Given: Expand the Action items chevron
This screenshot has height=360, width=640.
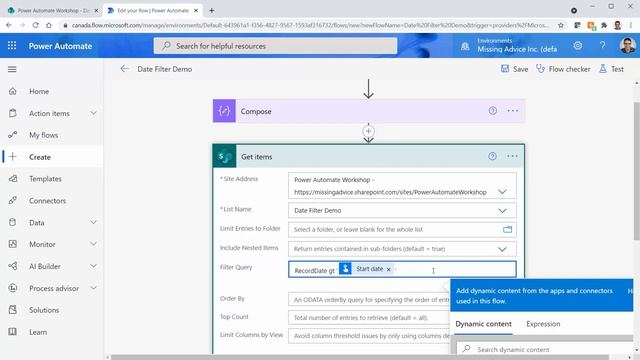Looking at the screenshot, I should point(93,113).
